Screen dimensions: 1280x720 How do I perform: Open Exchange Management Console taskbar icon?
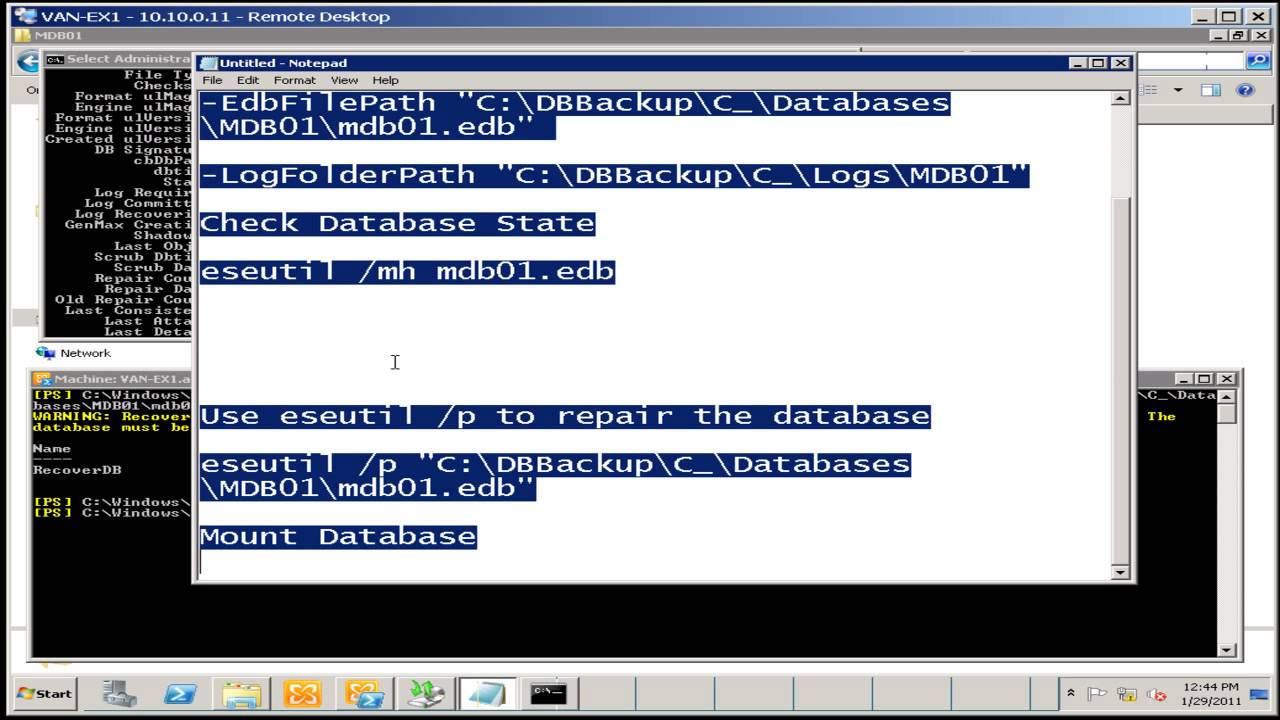(x=303, y=693)
